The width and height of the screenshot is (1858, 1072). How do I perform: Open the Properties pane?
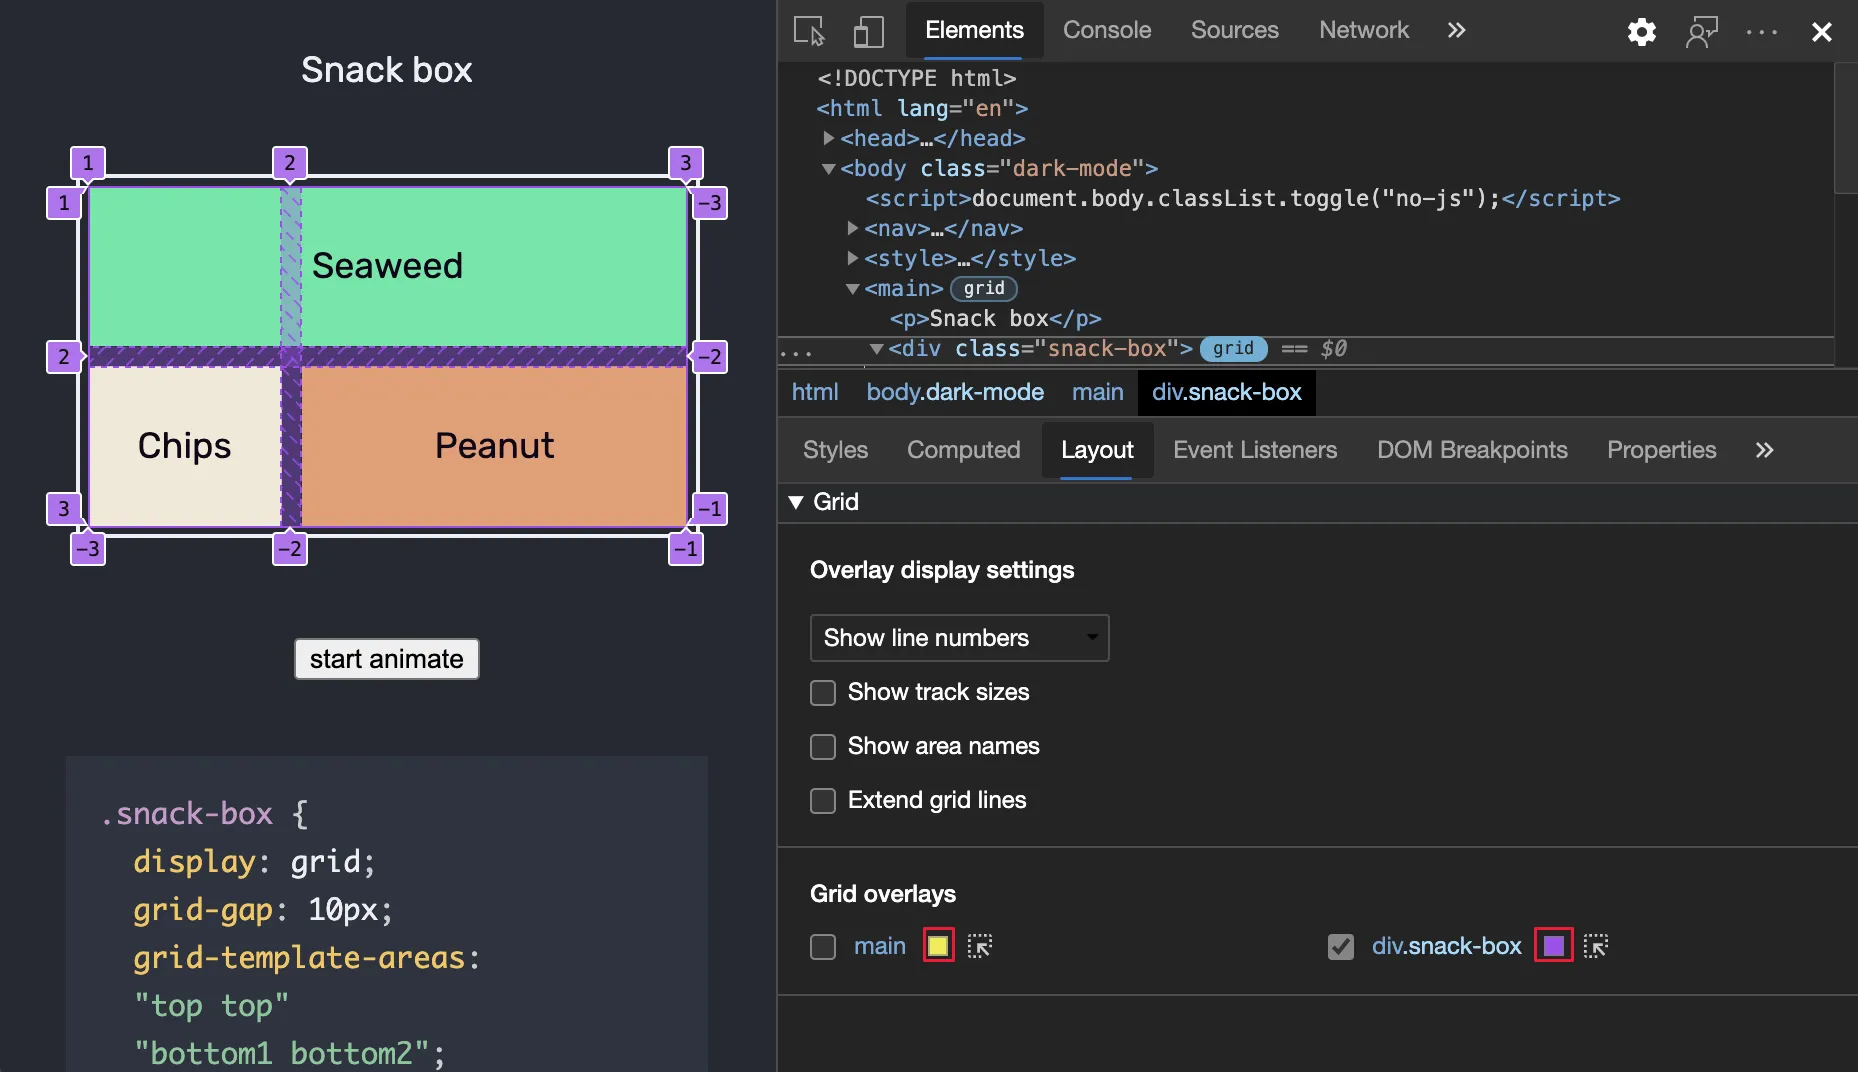[x=1661, y=450]
